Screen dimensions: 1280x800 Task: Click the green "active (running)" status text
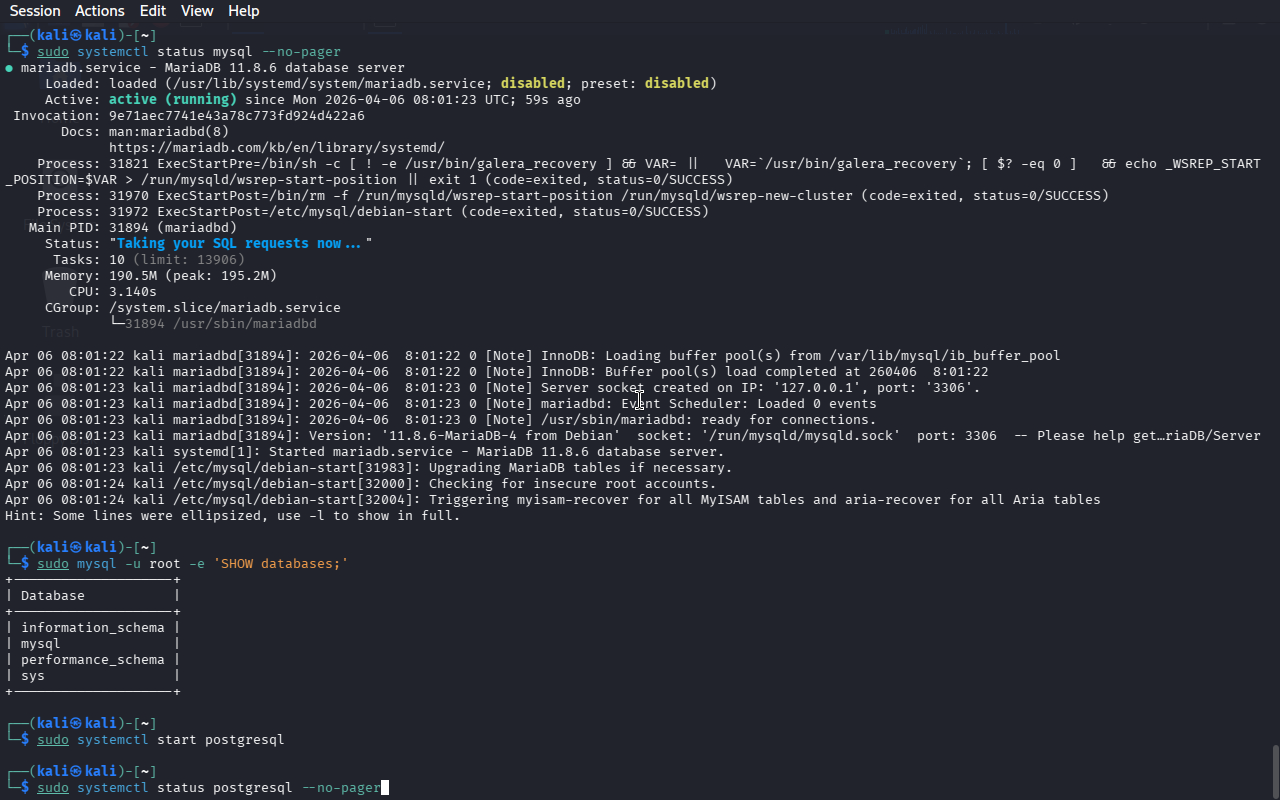tap(172, 100)
